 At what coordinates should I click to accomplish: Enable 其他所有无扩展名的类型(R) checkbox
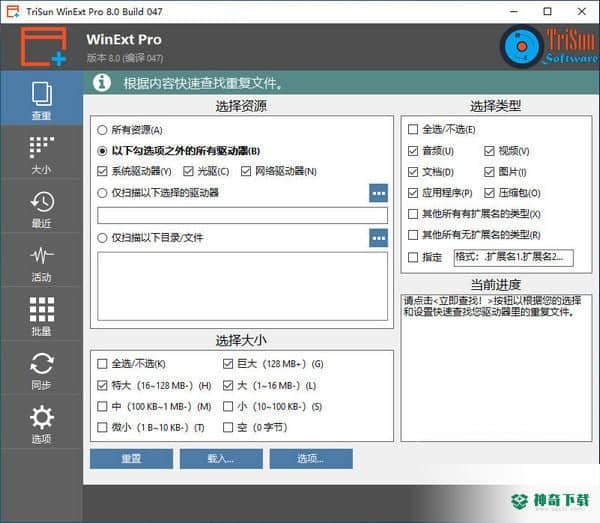pyautogui.click(x=413, y=235)
